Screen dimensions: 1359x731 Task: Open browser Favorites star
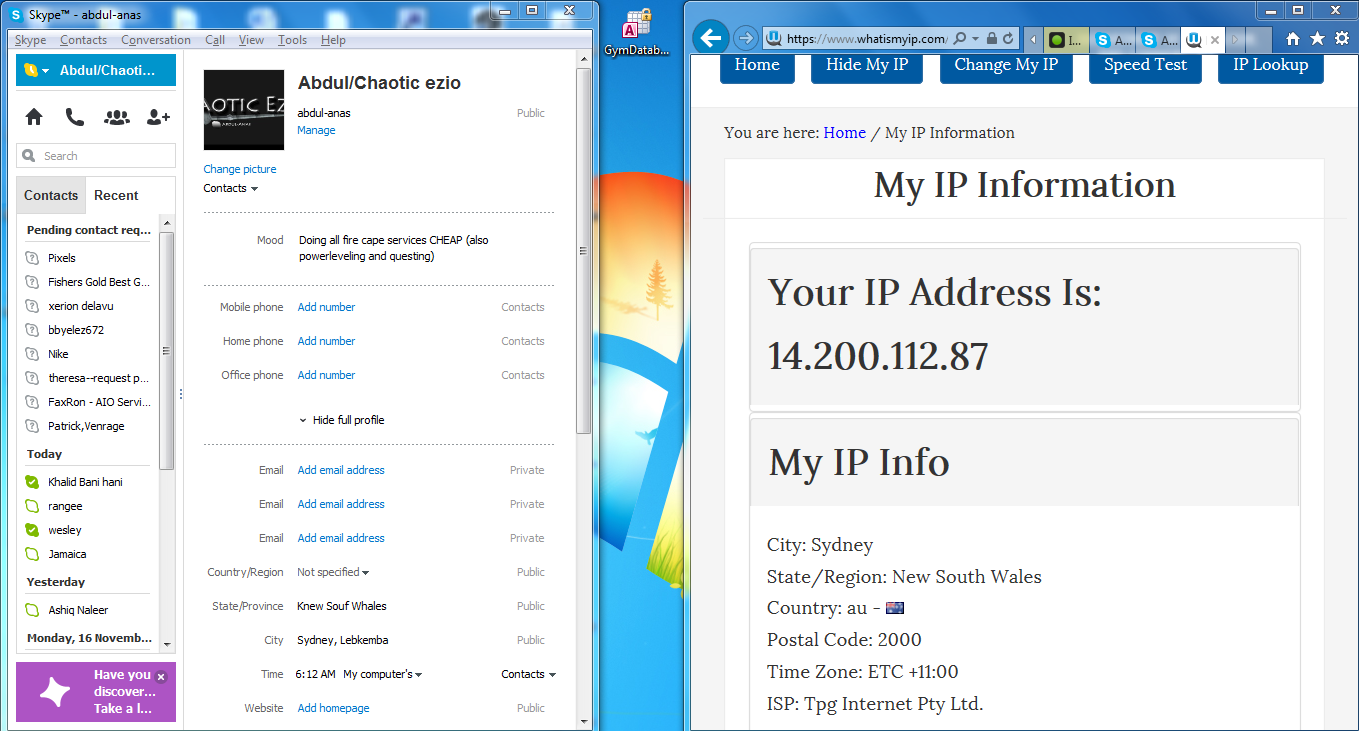tap(1317, 39)
